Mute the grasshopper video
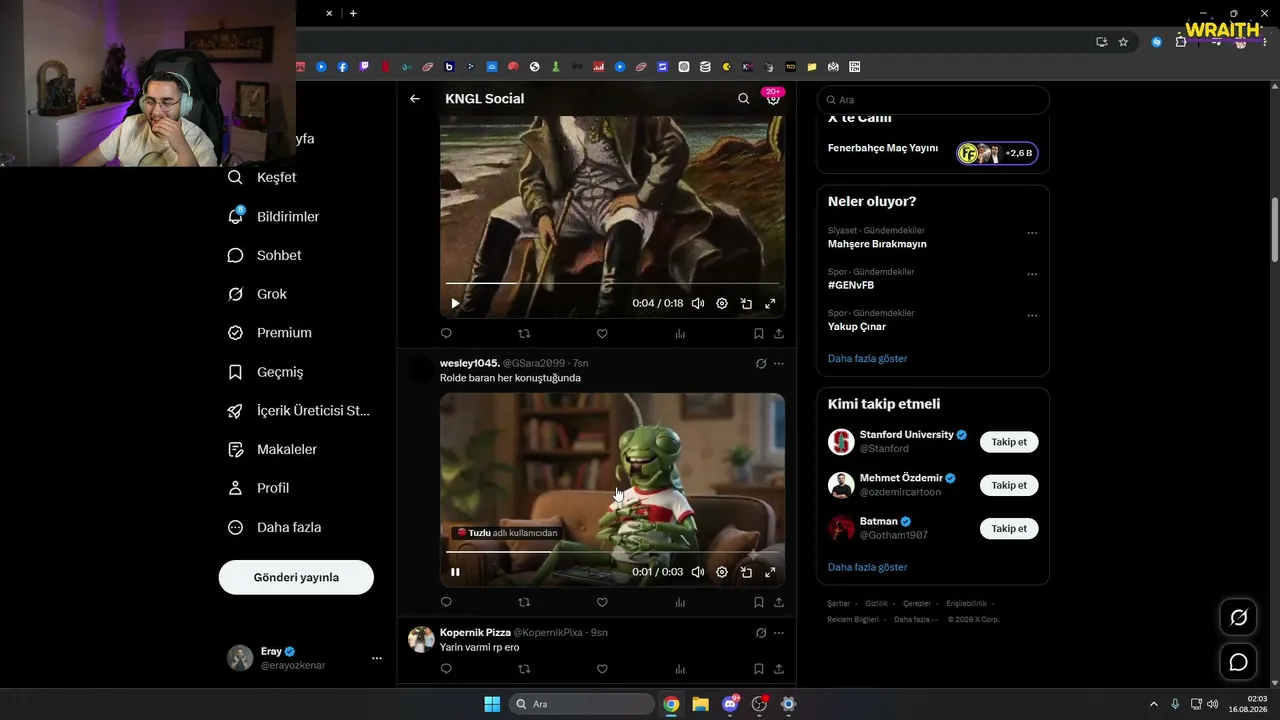This screenshot has height=720, width=1280. pyautogui.click(x=698, y=572)
